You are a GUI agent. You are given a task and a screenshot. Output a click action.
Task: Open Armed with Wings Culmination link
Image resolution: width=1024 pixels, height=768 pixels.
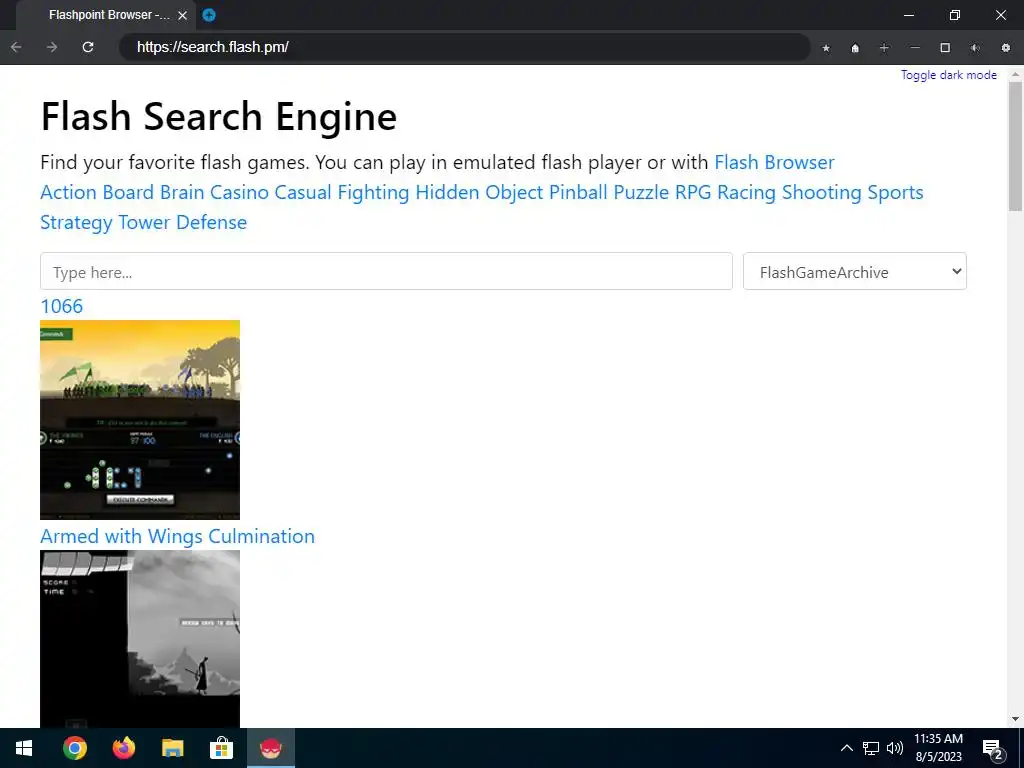tap(178, 536)
